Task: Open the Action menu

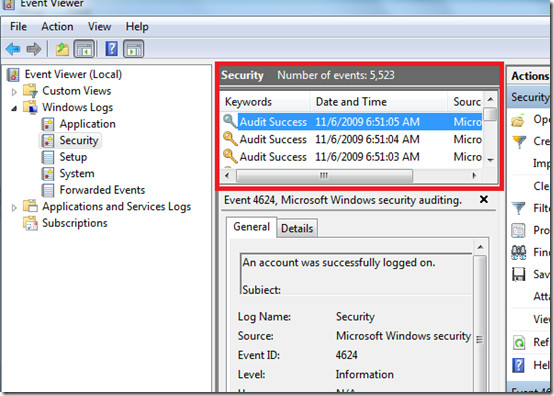Action: 57,26
